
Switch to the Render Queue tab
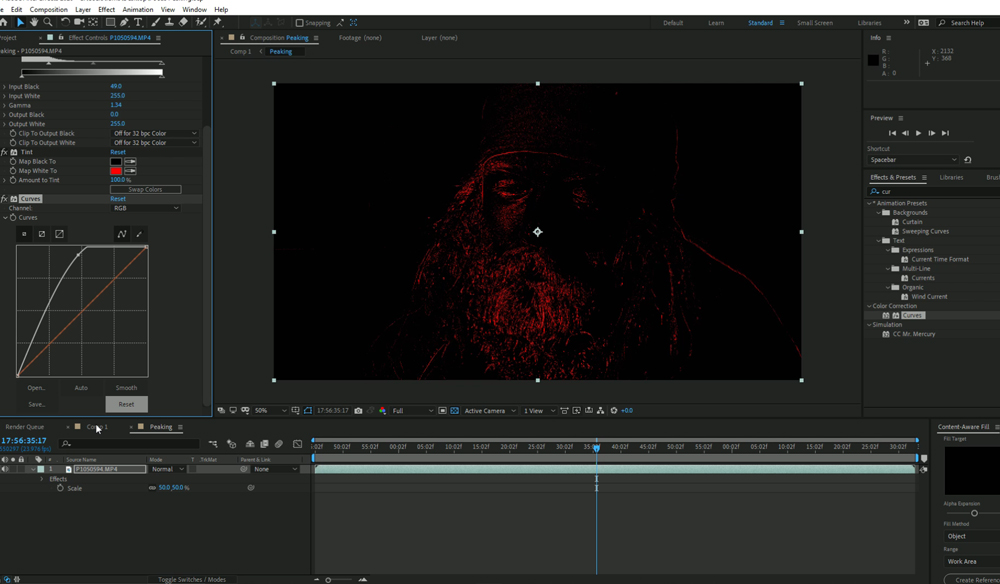tap(25, 427)
